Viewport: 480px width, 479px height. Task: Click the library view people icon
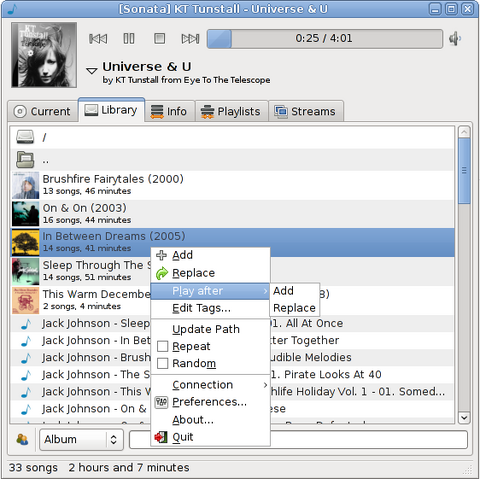[22, 439]
